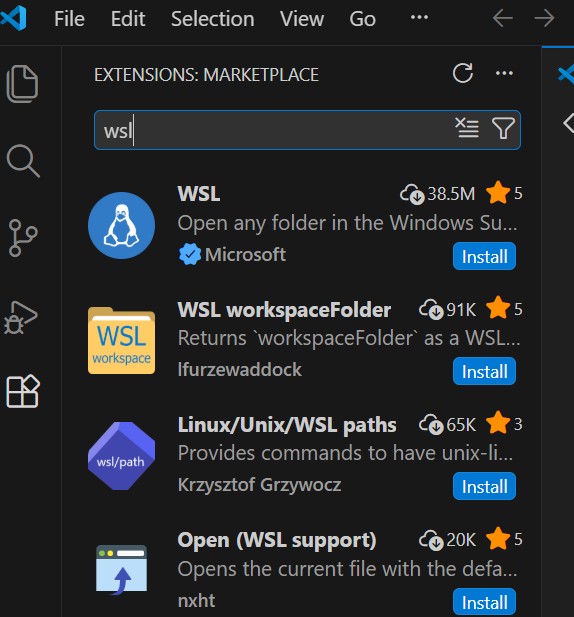Install WSL workspaceFolder extension
This screenshot has width=574, height=617.
(484, 371)
